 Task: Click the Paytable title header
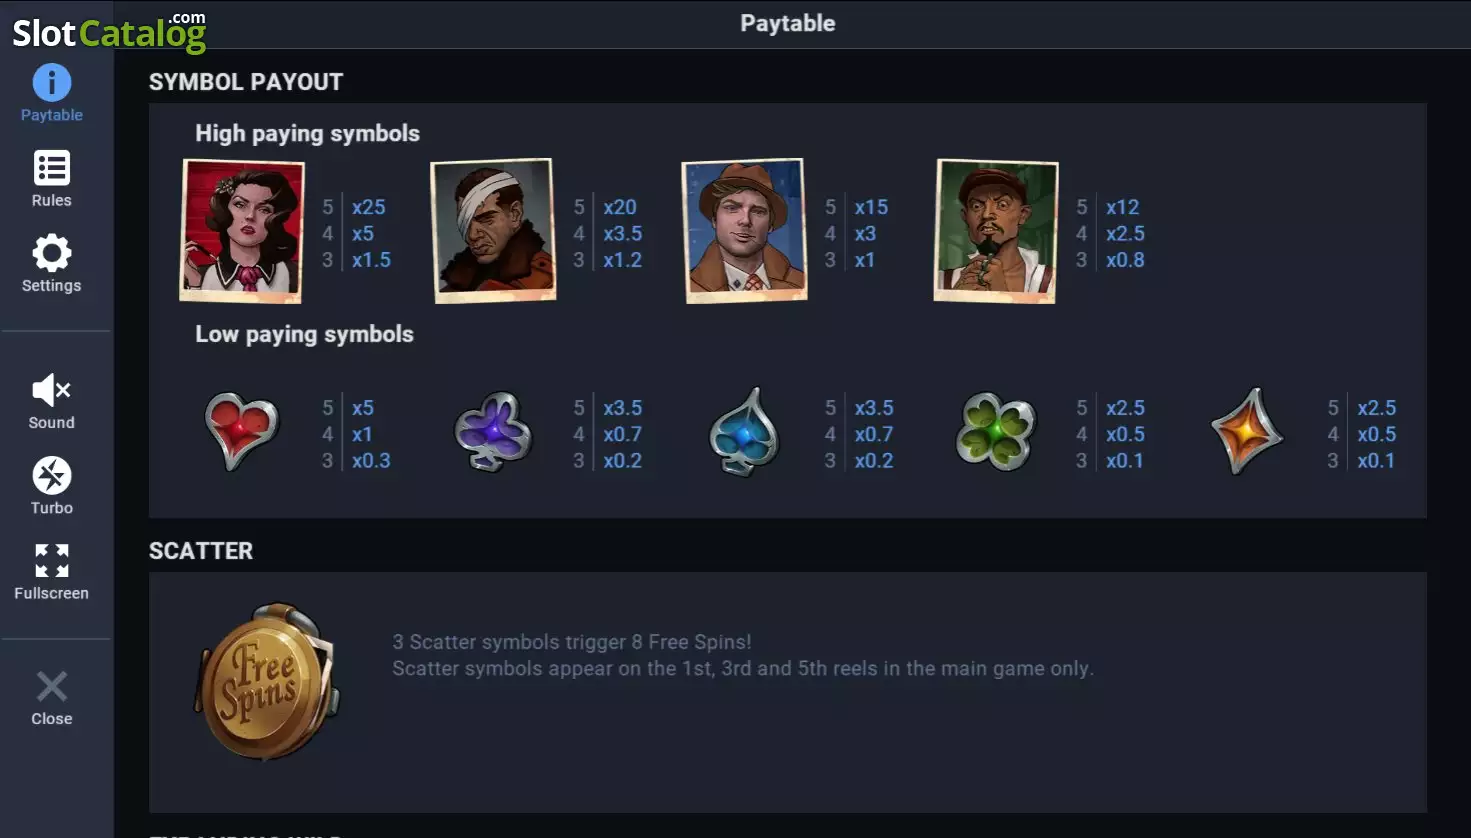[x=787, y=23]
